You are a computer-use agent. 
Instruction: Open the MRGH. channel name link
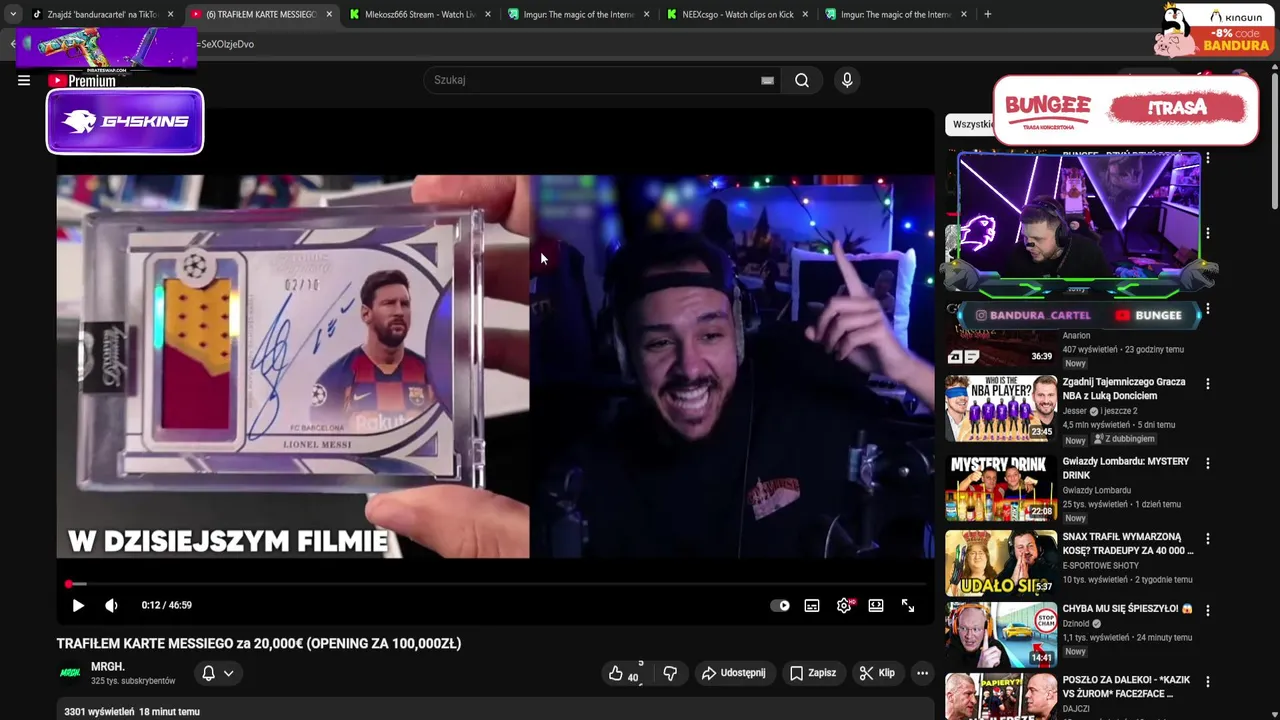108,667
